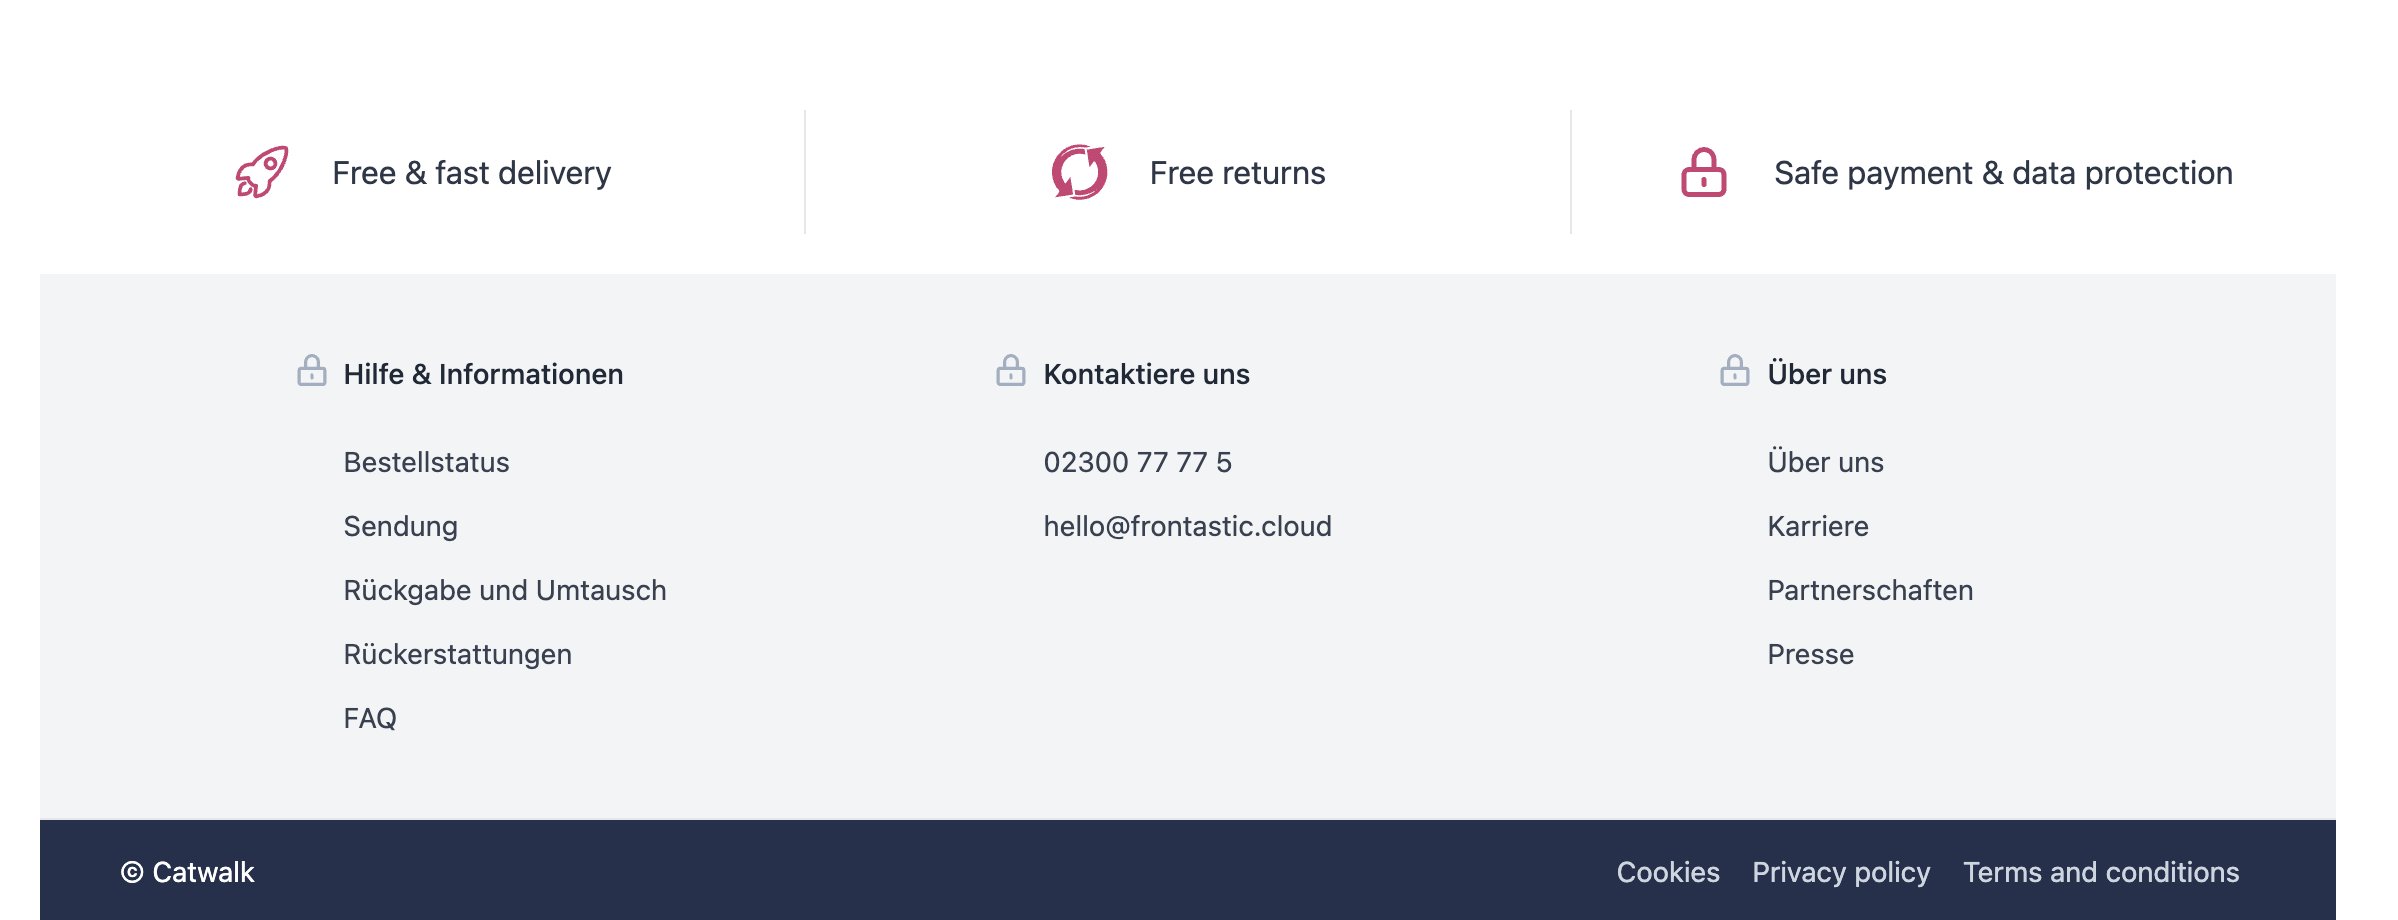2398x920 pixels.
Task: Click the rocket delivery icon
Action: [x=262, y=172]
